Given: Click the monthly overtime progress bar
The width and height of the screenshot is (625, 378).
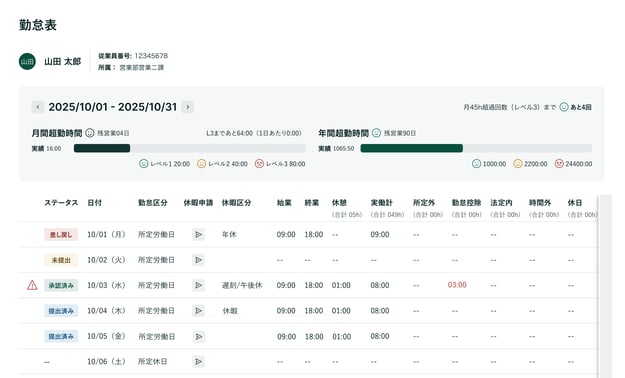Looking at the screenshot, I should click(x=190, y=148).
